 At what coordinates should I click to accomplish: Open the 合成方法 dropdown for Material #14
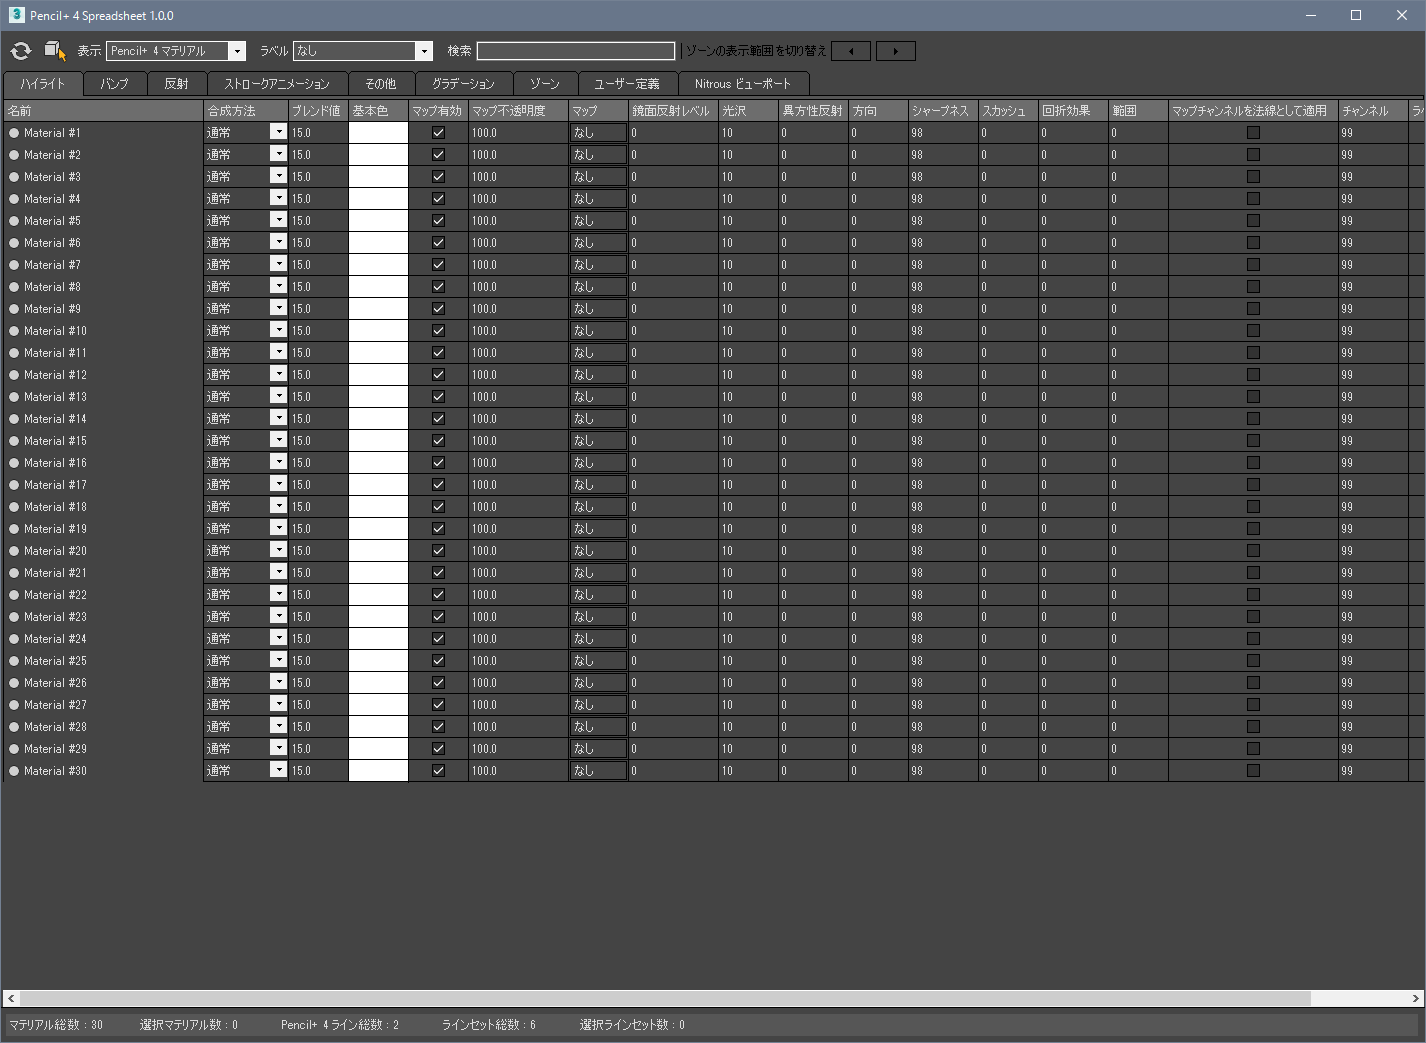[278, 418]
